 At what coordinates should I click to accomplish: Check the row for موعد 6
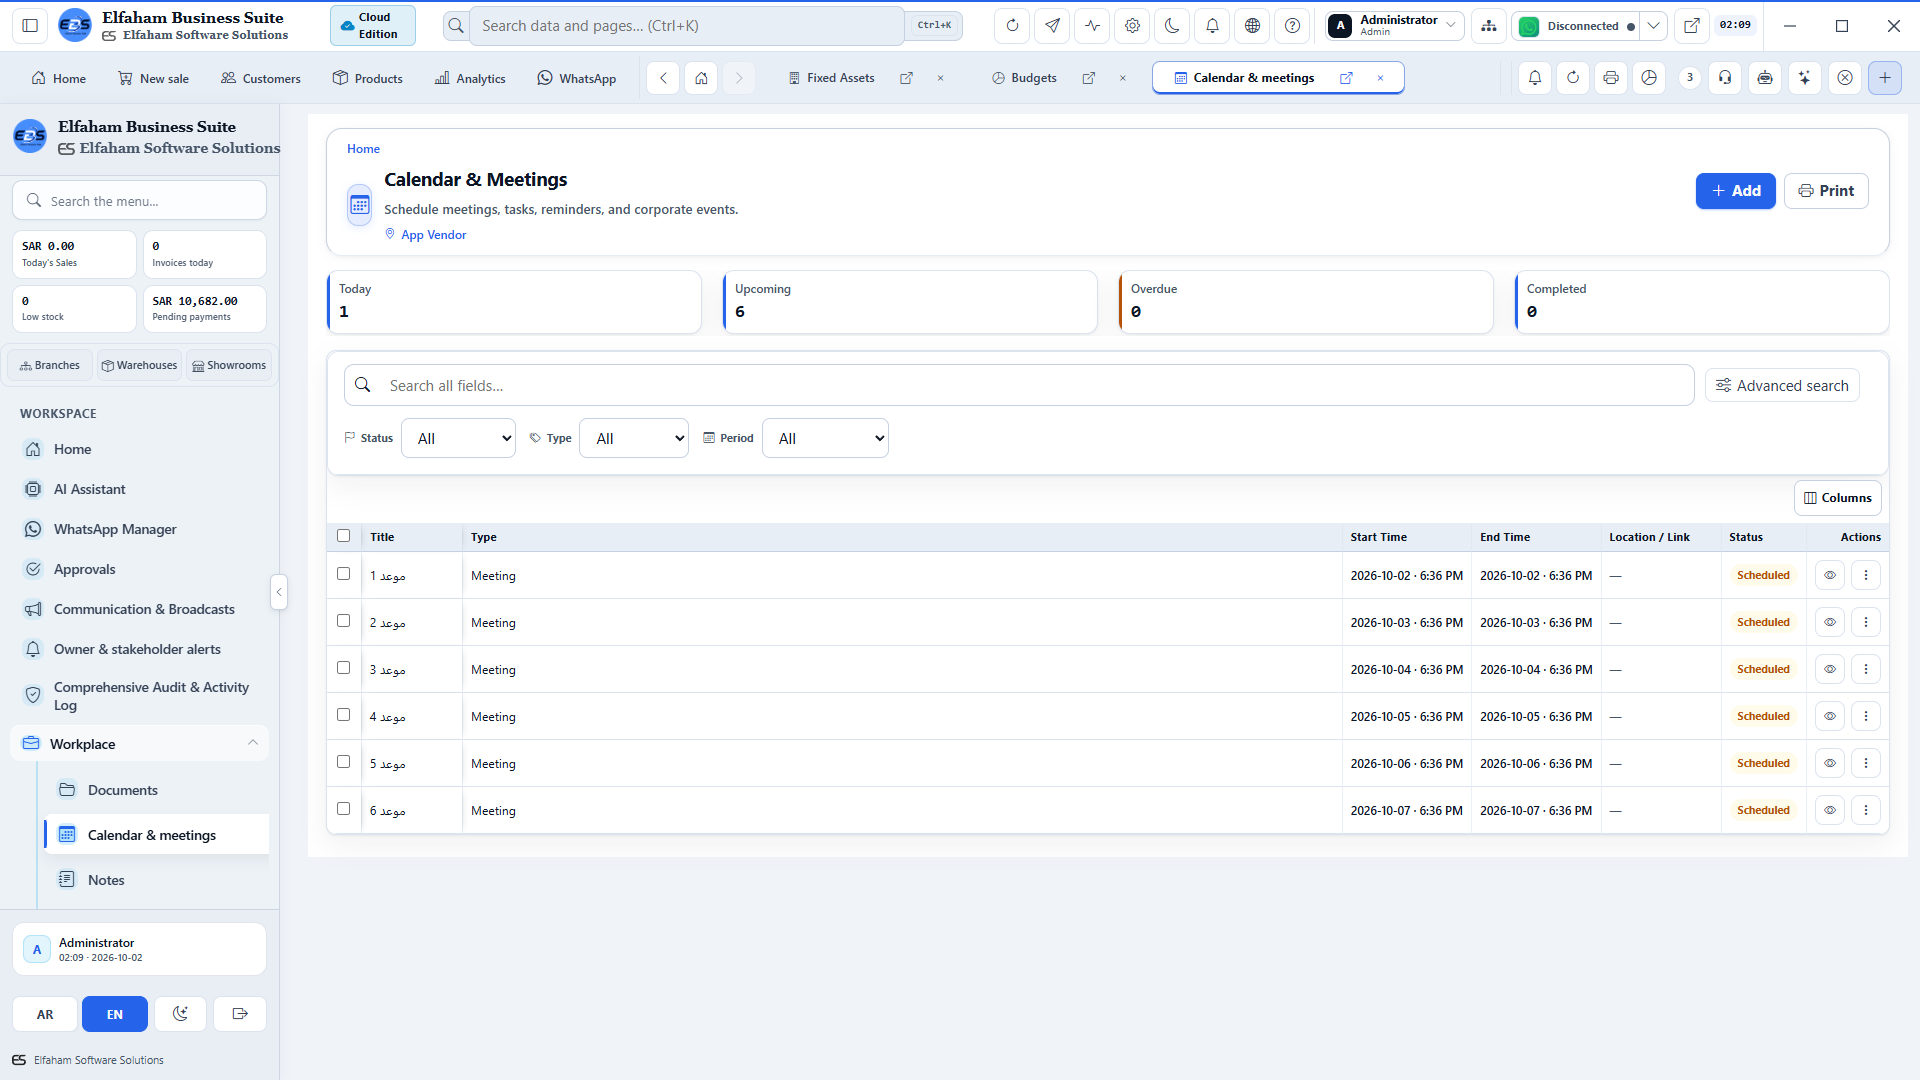coord(344,809)
